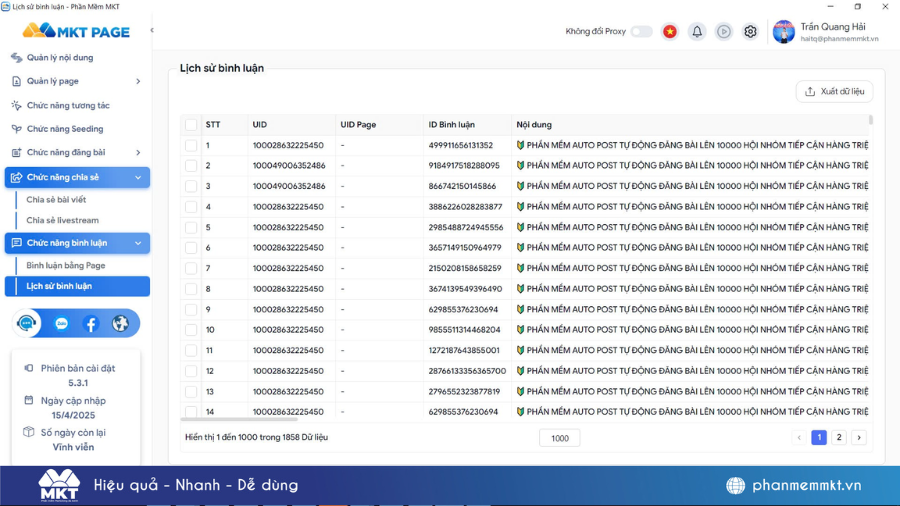Check the checkbox for row 8
Viewport: 900px width, 506px height.
click(x=191, y=289)
